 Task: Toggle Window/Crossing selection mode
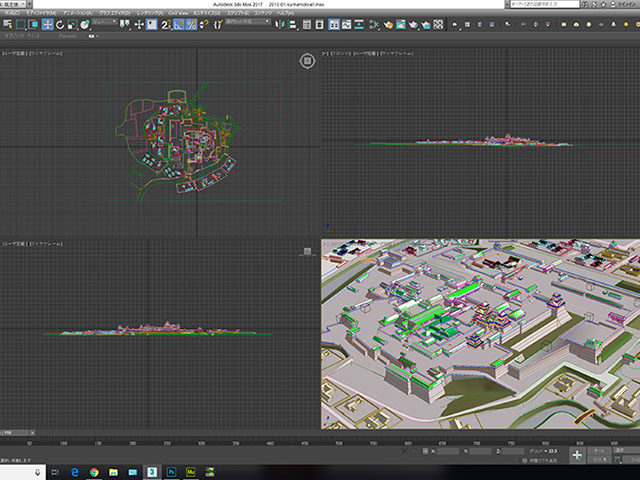34,24
